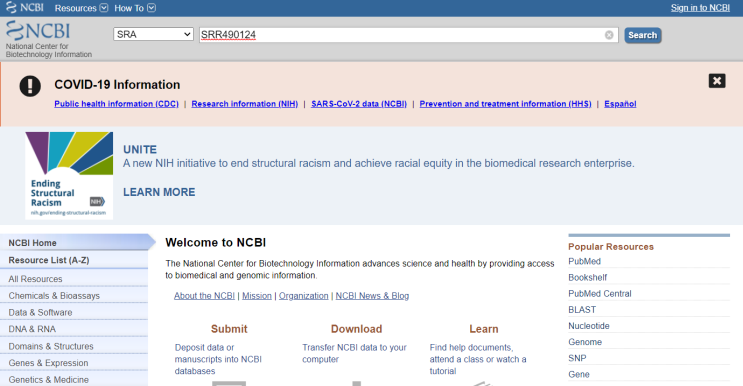
Task: Open About the NCBI link
Action: pyautogui.click(x=204, y=296)
